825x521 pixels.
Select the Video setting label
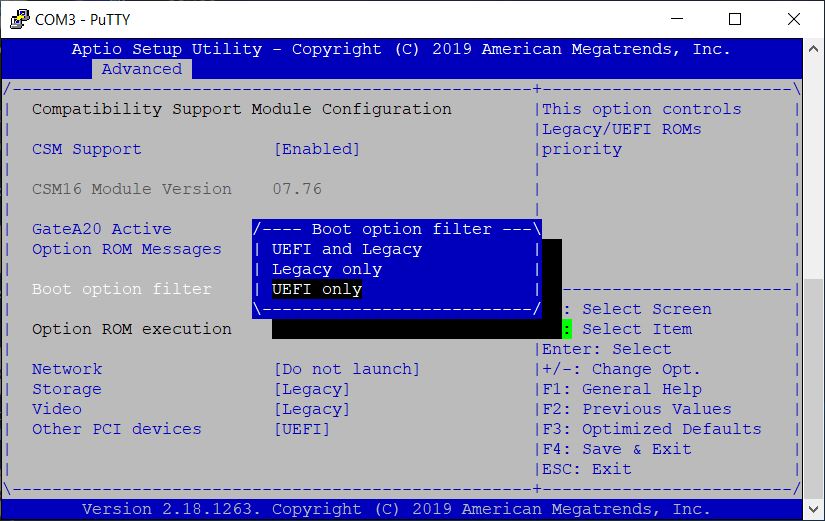[x=57, y=409]
